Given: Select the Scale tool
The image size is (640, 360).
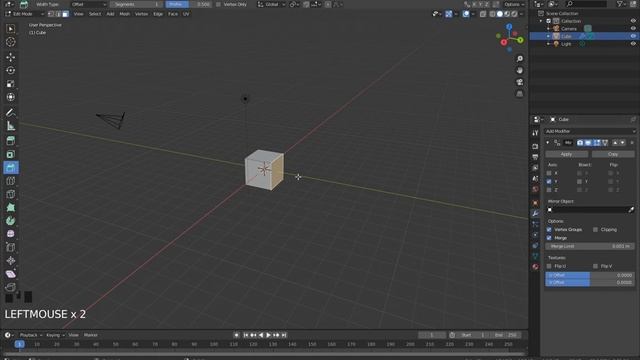Looking at the screenshot, I should click(x=11, y=84).
